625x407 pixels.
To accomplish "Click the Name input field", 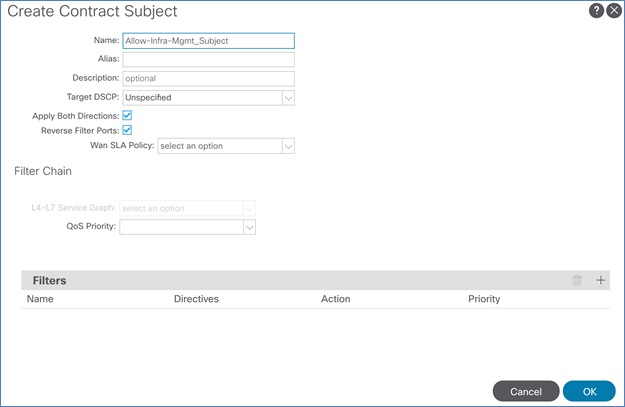I will pos(207,41).
